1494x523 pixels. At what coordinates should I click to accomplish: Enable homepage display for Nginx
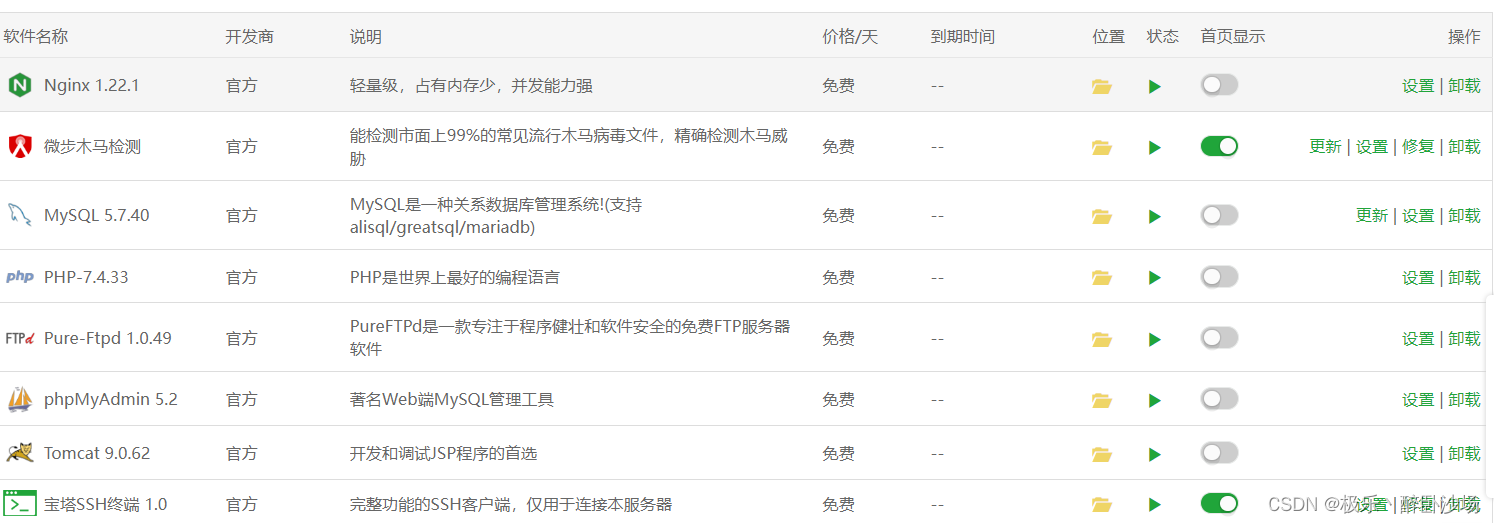[1219, 85]
